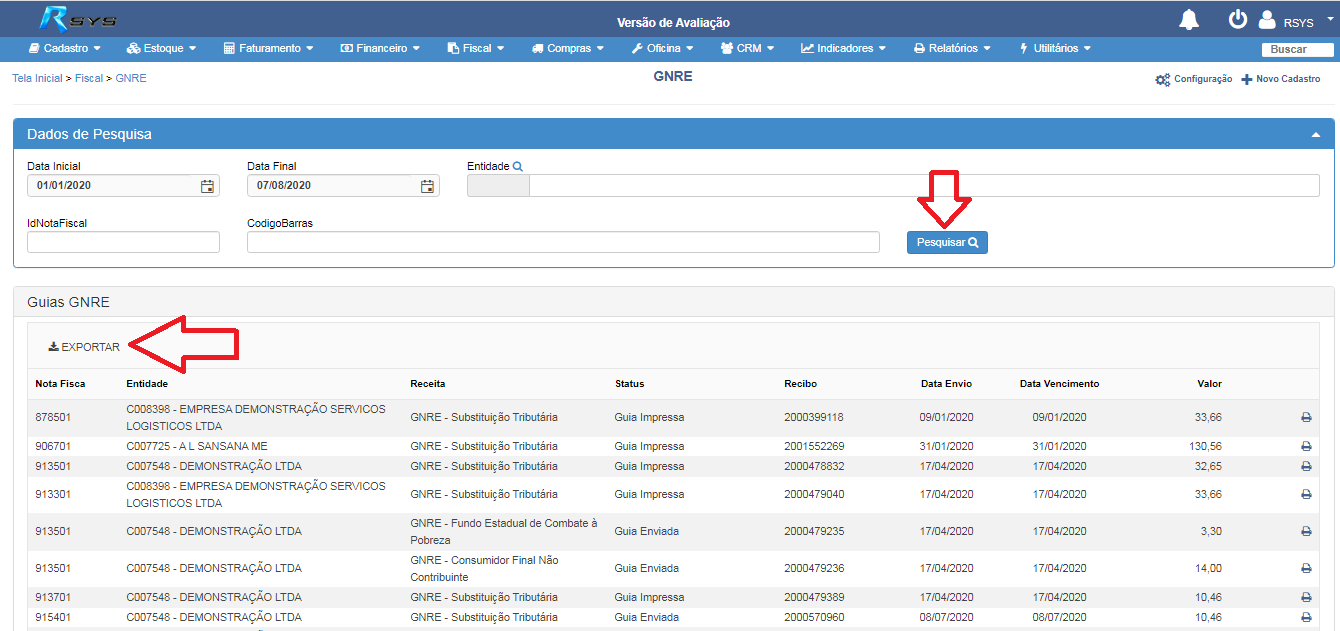Select nota fiscal "913701" cell
The image size is (1340, 631).
coord(52,597)
